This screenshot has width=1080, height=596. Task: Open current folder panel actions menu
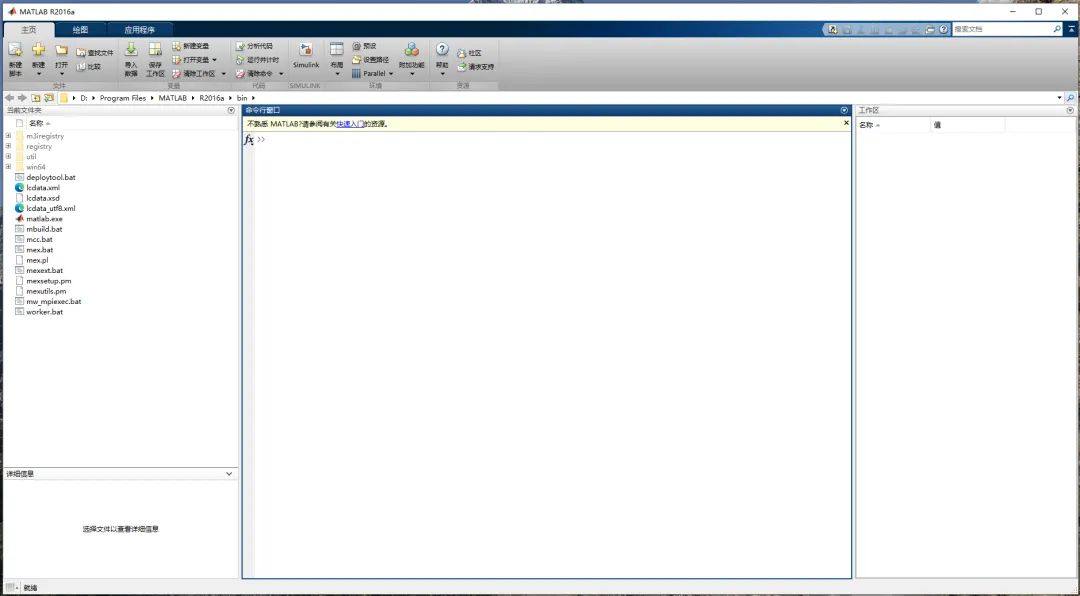(231, 110)
